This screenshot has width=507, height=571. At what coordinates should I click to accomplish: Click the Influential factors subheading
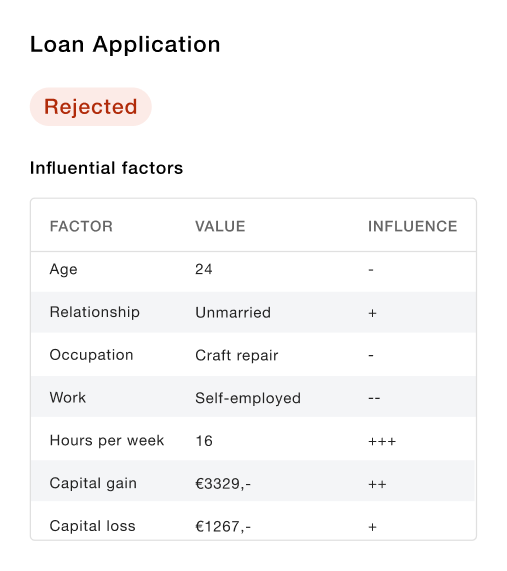106,168
